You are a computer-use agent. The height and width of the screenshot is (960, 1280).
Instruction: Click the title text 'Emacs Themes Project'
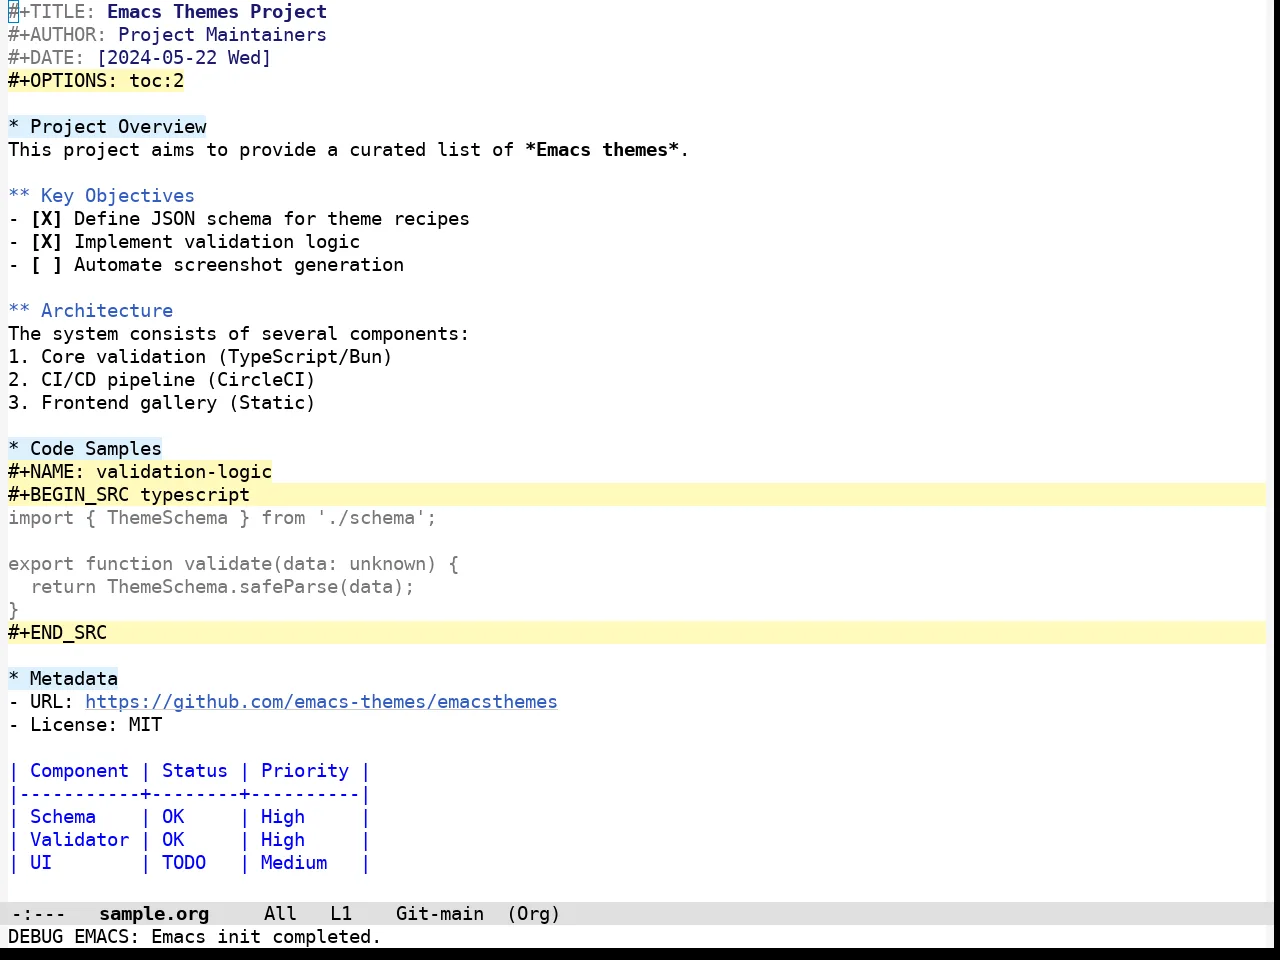(x=217, y=12)
